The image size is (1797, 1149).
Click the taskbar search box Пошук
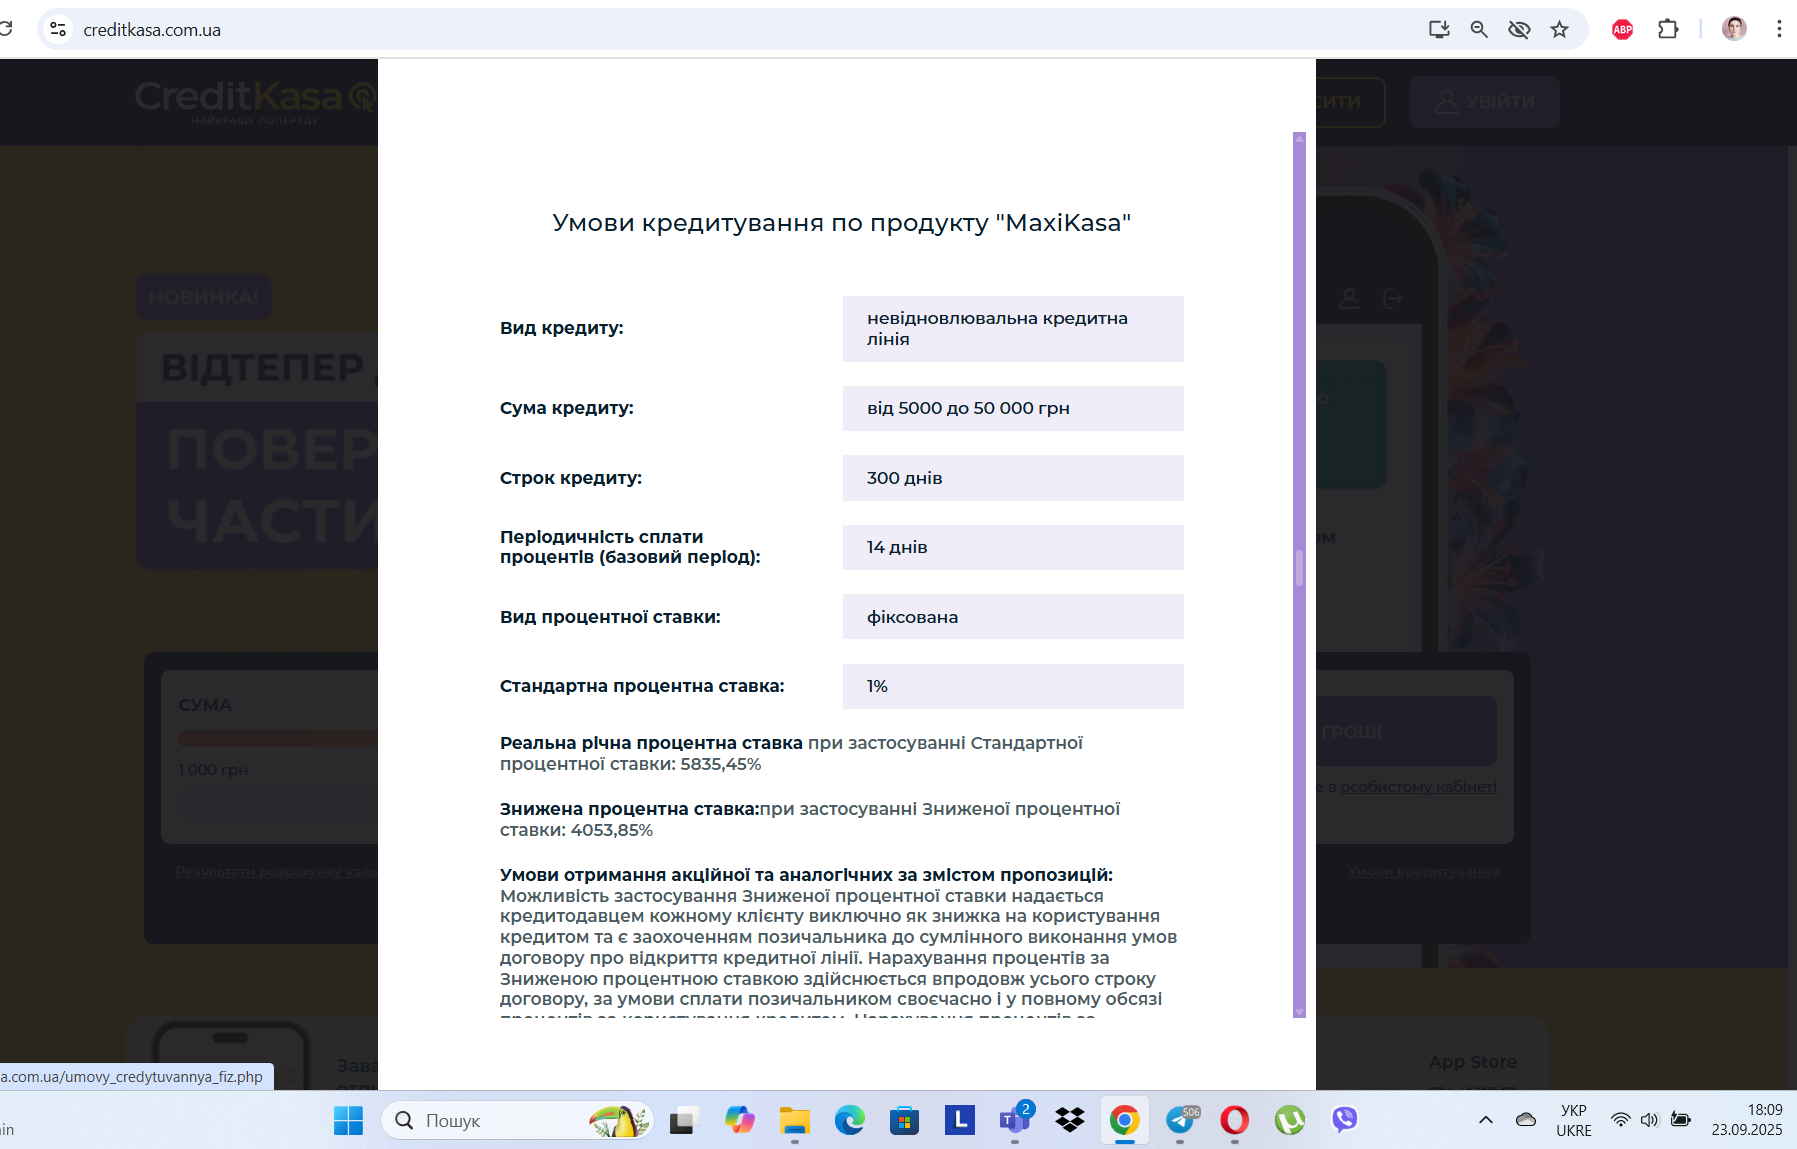coord(517,1121)
